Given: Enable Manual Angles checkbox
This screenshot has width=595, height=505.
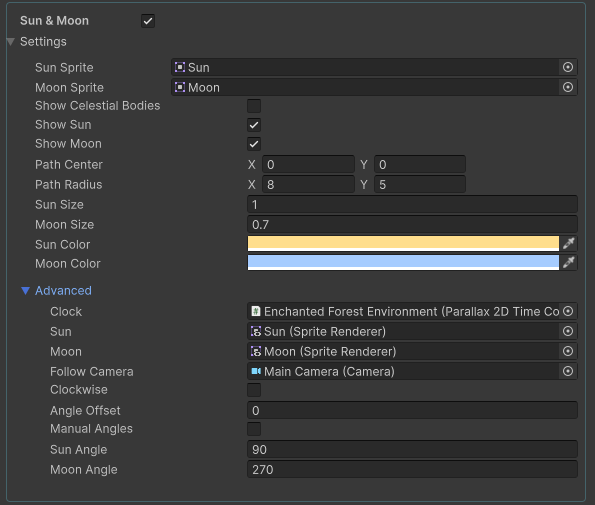Looking at the screenshot, I should pyautogui.click(x=254, y=429).
